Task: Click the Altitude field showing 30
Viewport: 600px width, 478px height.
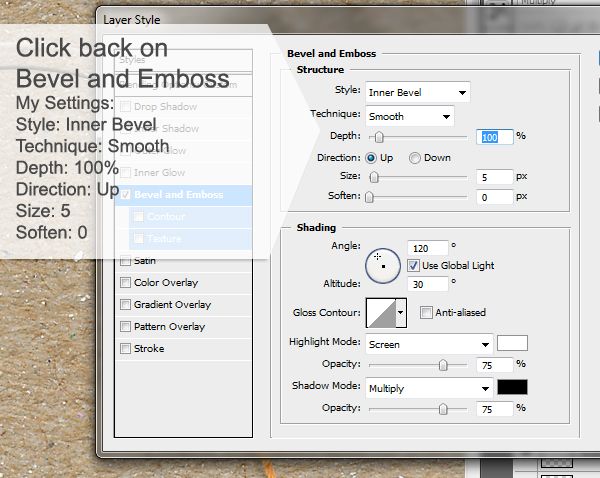Action: coord(427,284)
